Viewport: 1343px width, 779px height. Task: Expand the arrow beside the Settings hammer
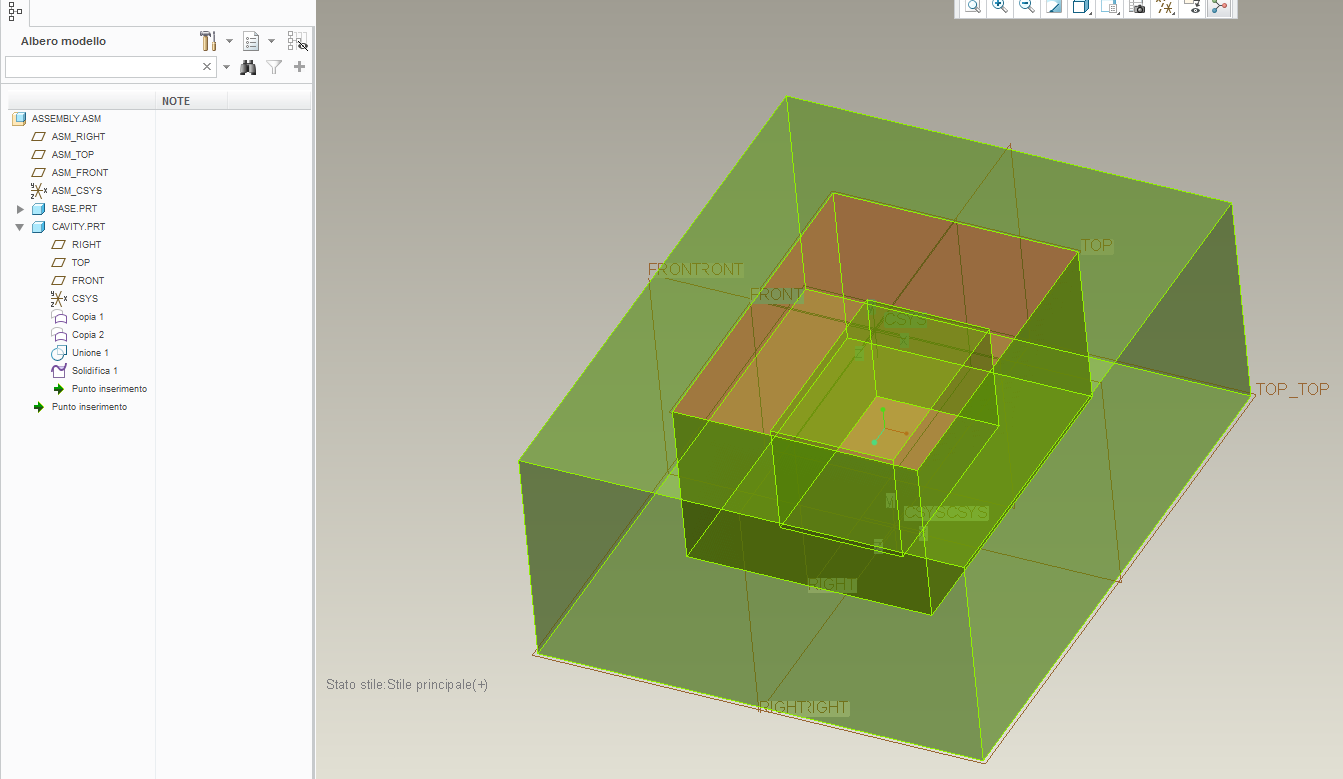click(229, 41)
